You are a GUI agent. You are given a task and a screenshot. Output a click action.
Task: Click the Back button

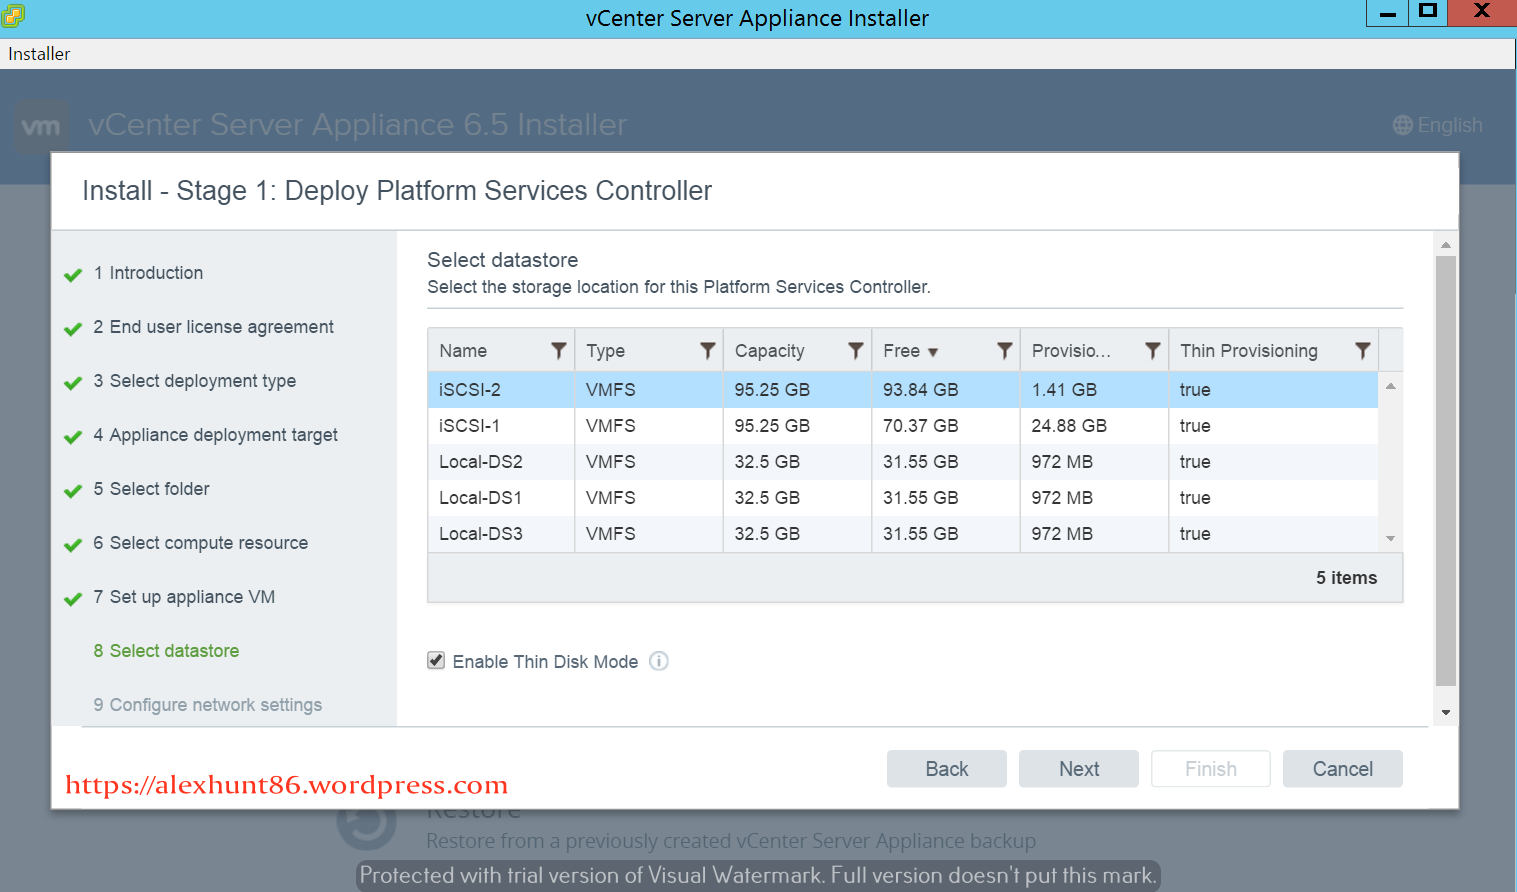946,769
